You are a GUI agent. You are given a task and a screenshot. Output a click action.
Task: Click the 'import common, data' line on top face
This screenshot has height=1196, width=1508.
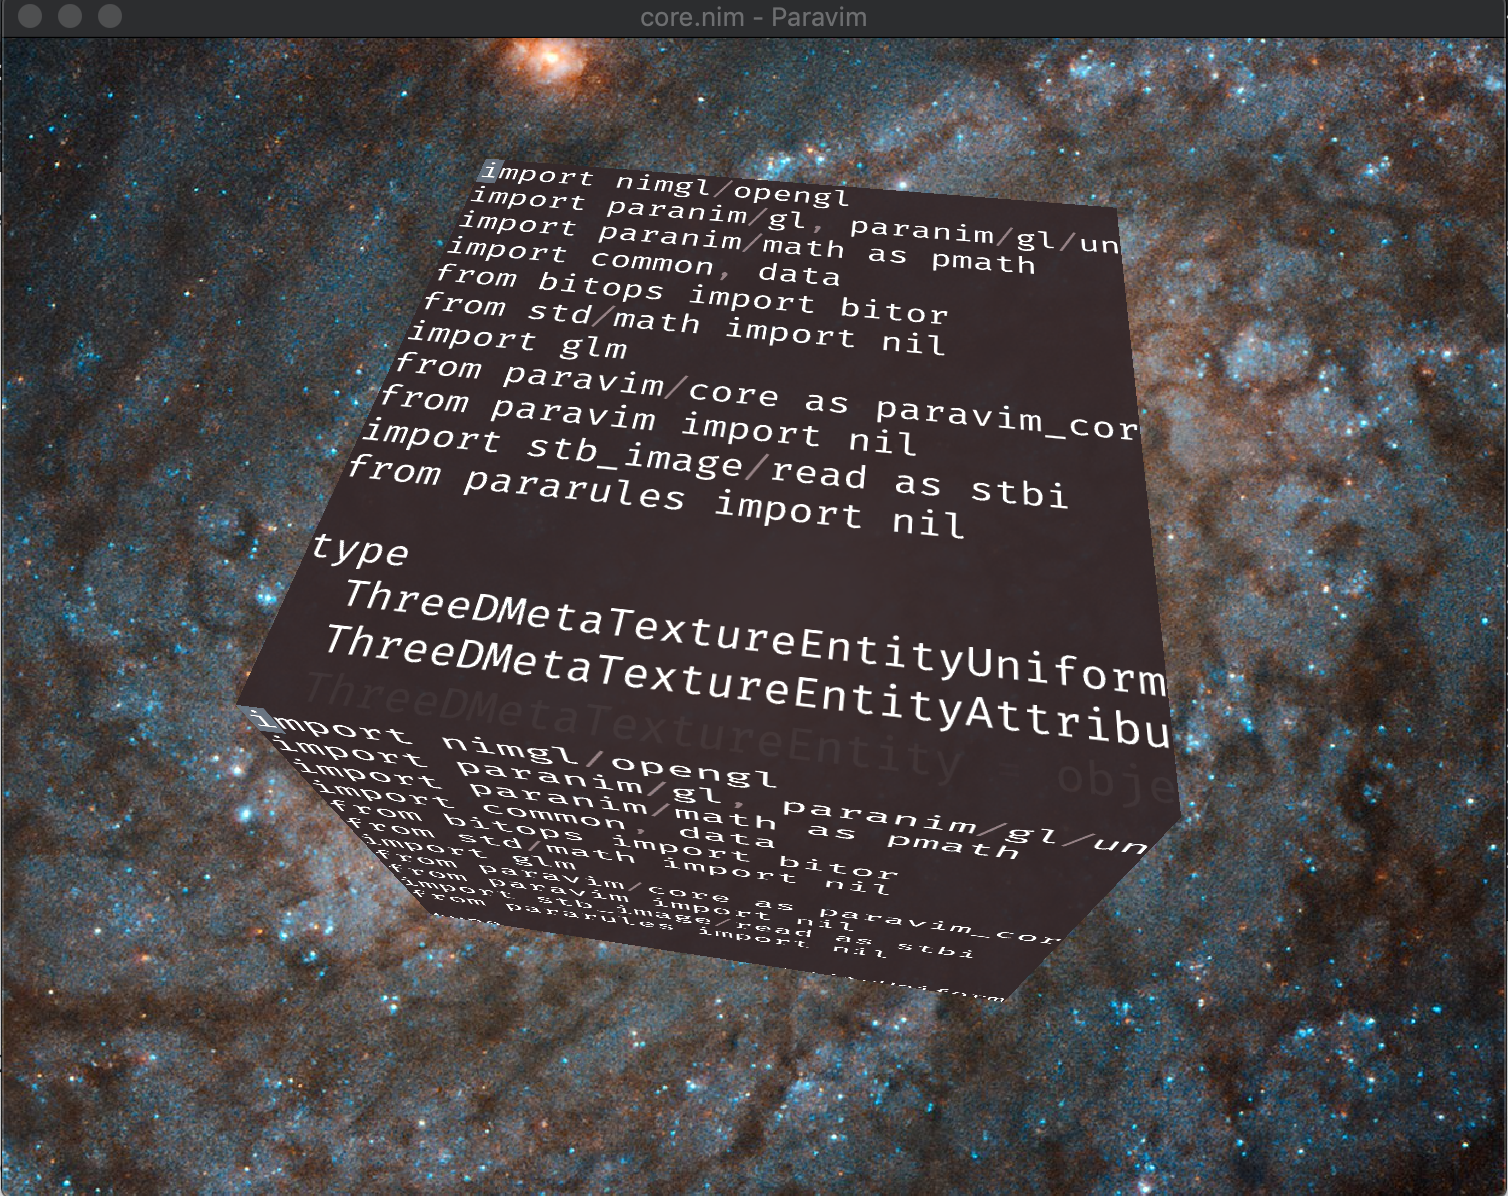click(x=644, y=261)
